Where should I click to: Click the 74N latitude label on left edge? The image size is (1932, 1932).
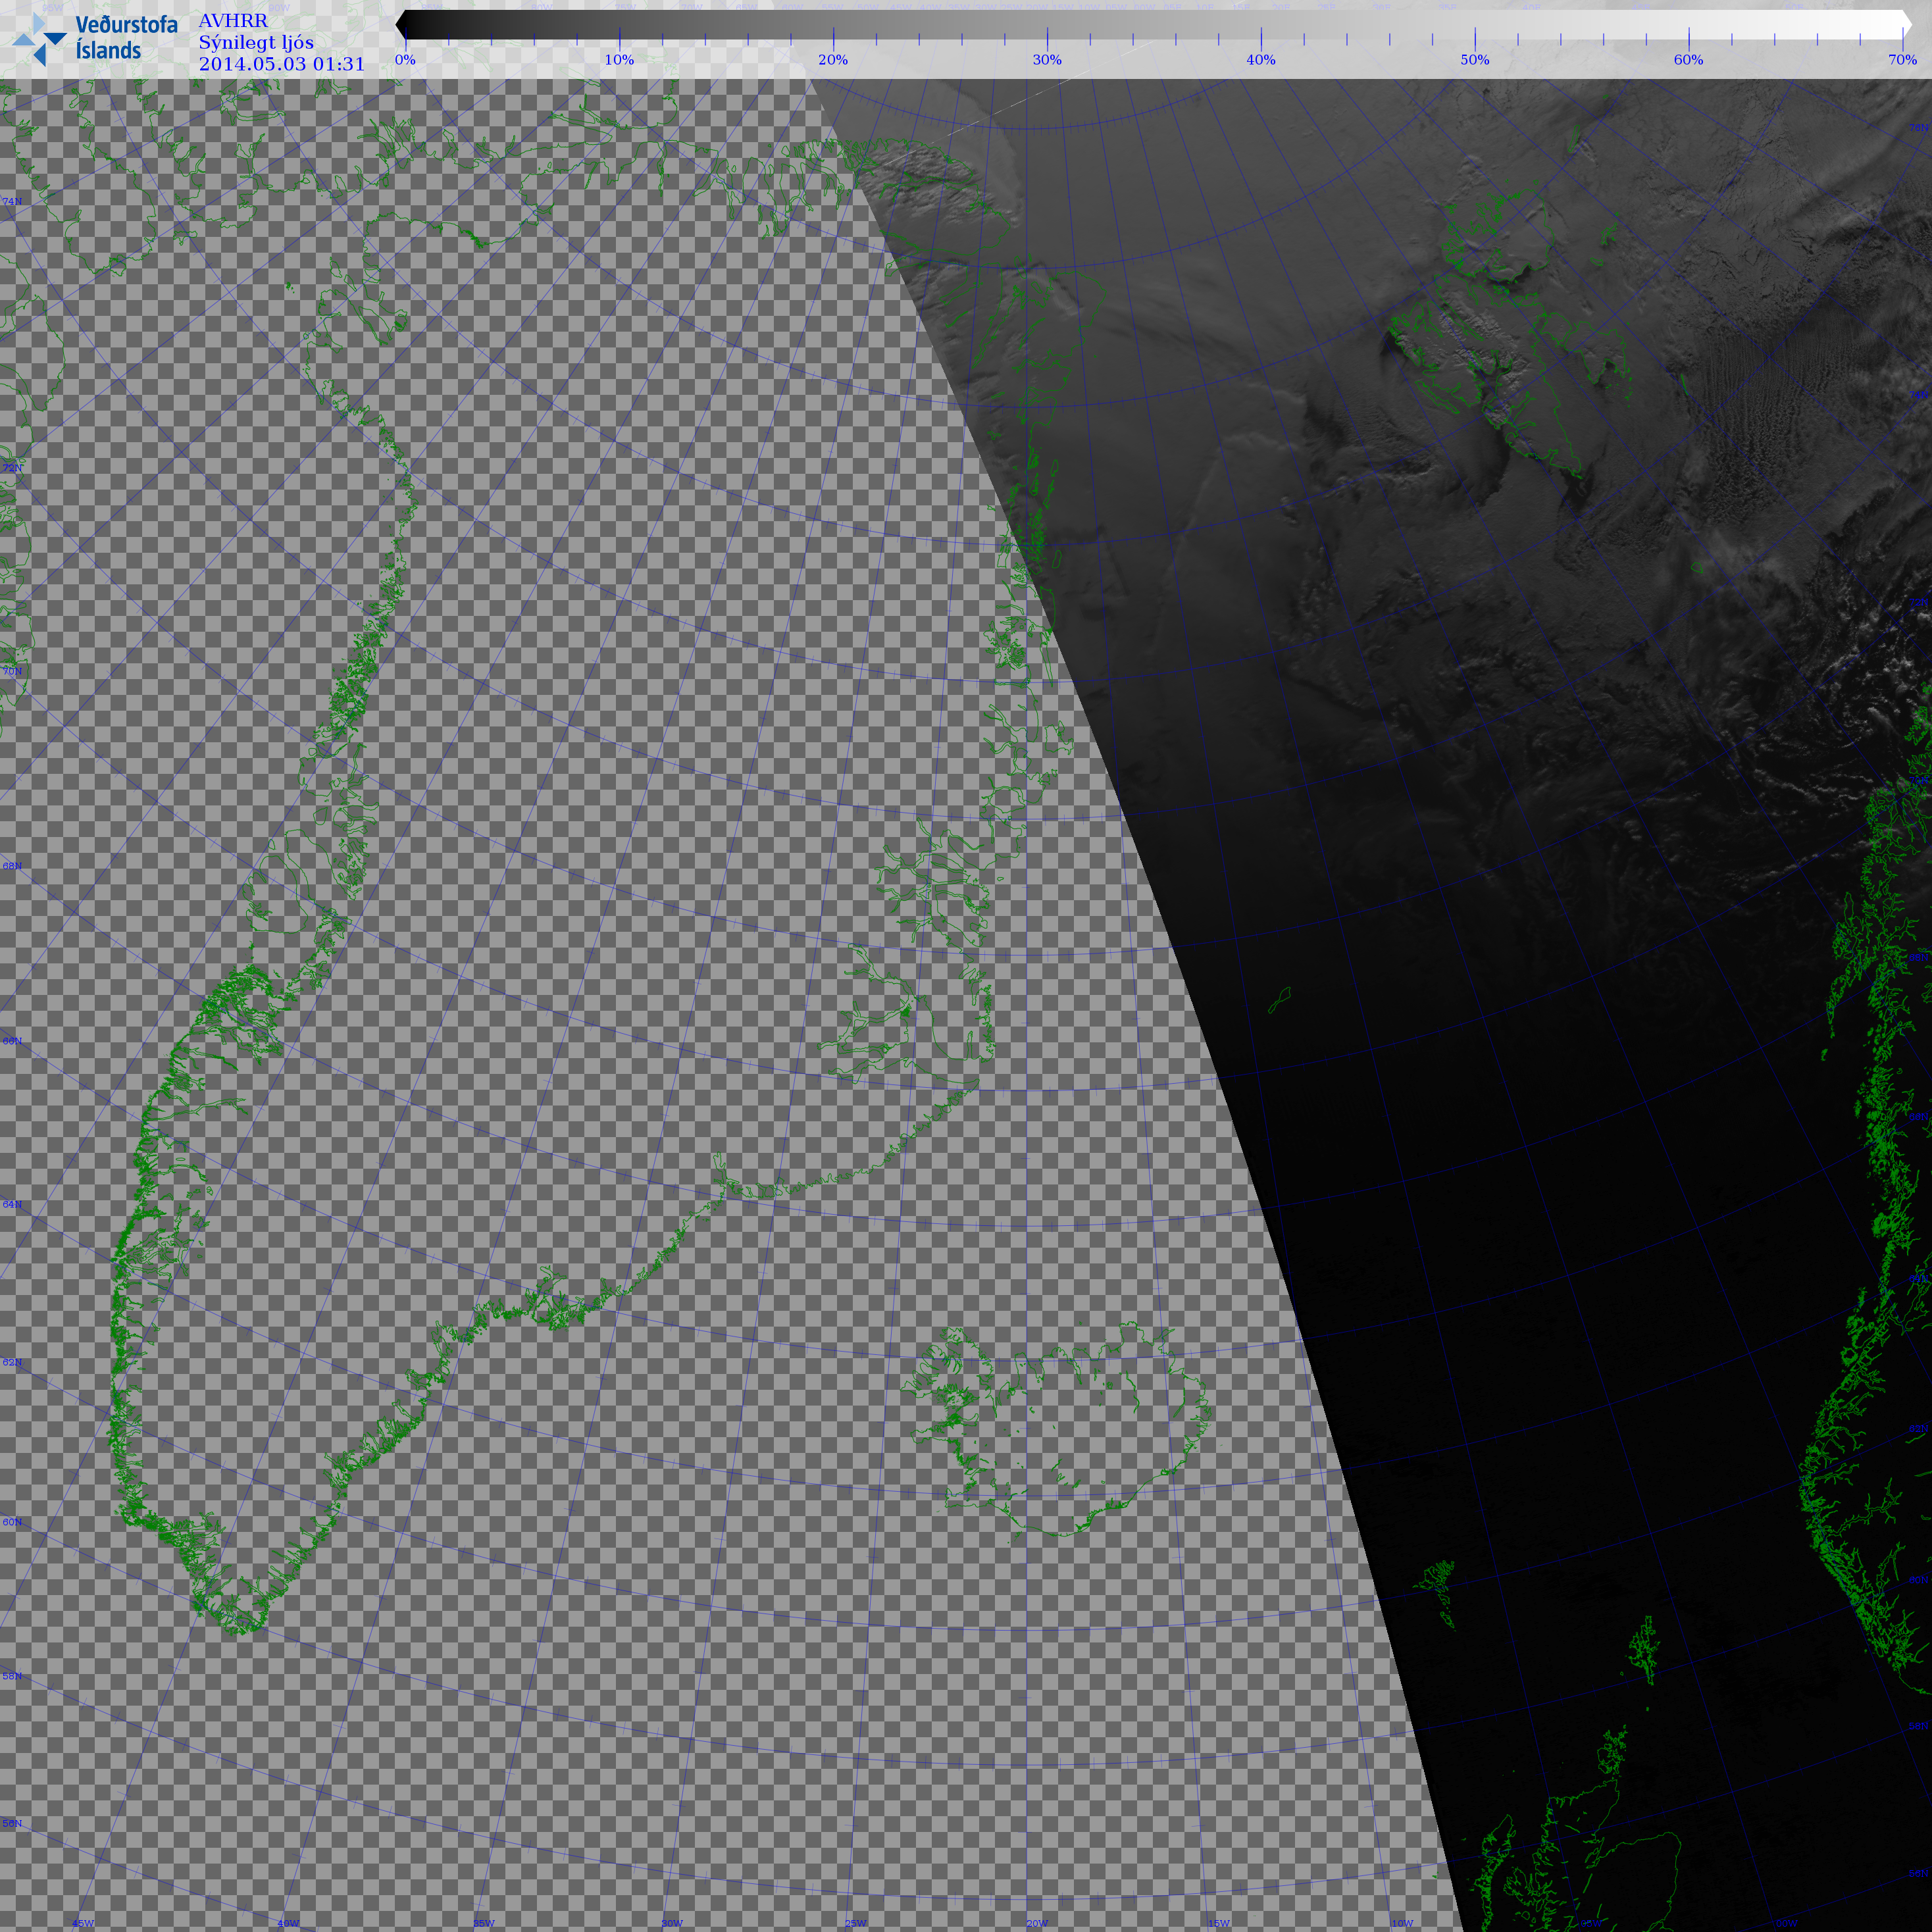(x=12, y=202)
